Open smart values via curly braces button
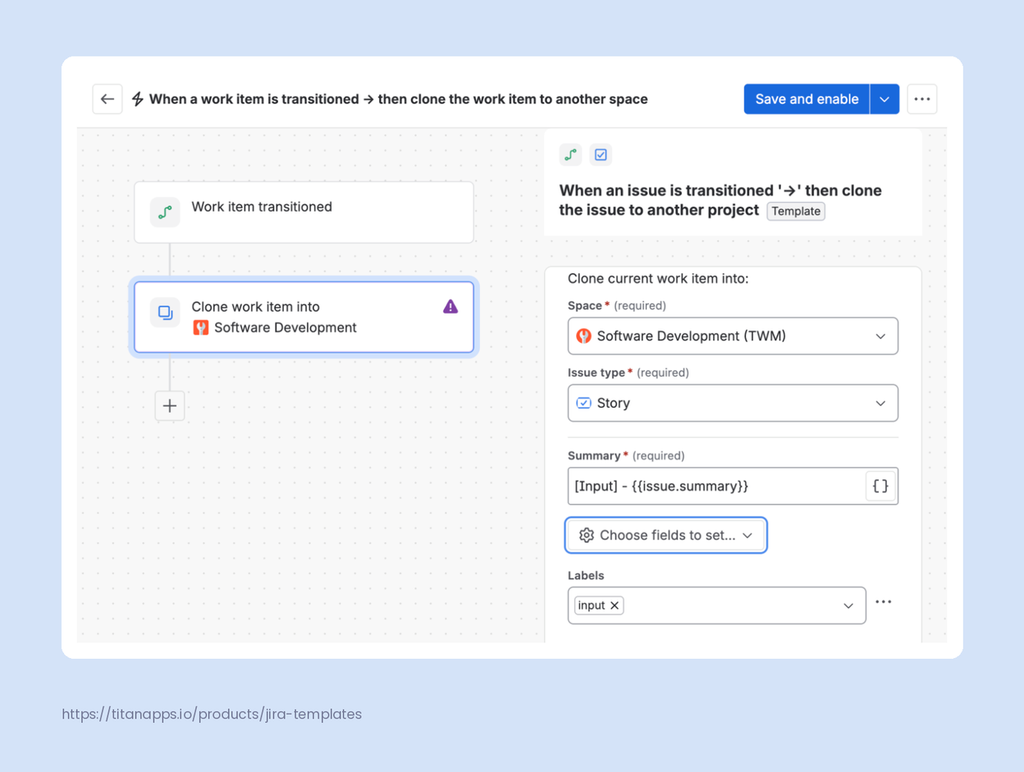This screenshot has height=772, width=1024. coord(880,486)
